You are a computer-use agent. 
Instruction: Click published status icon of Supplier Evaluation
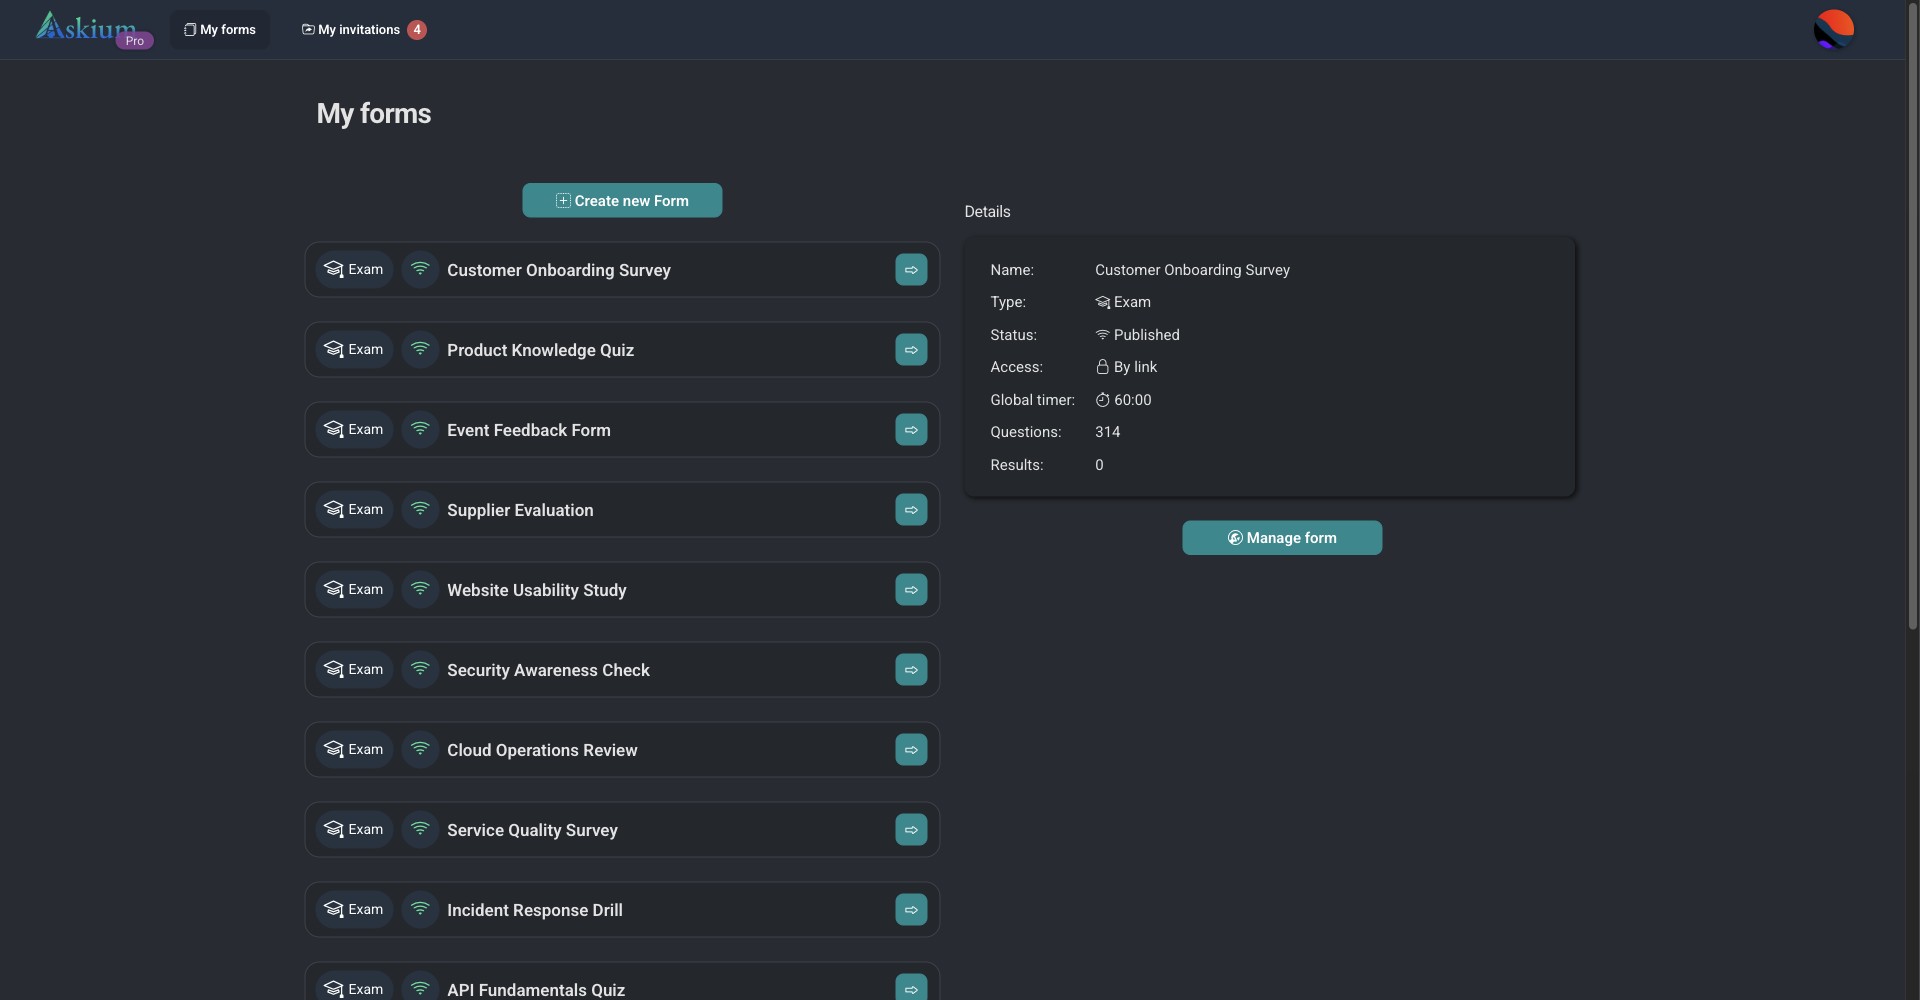coord(420,509)
